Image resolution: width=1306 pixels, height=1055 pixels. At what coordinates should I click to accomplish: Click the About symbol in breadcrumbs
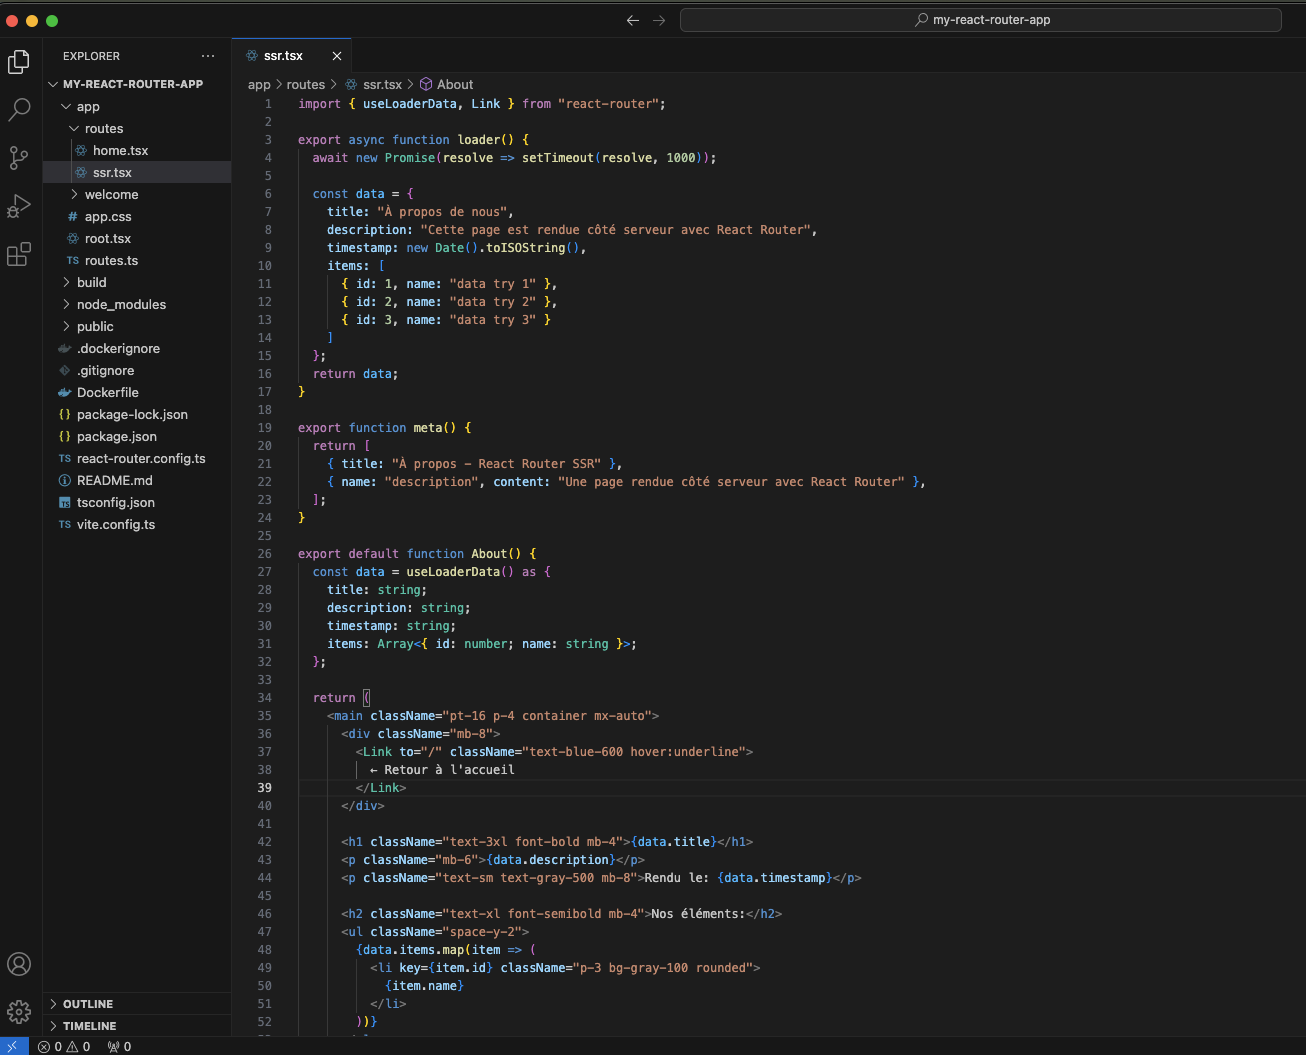point(455,85)
